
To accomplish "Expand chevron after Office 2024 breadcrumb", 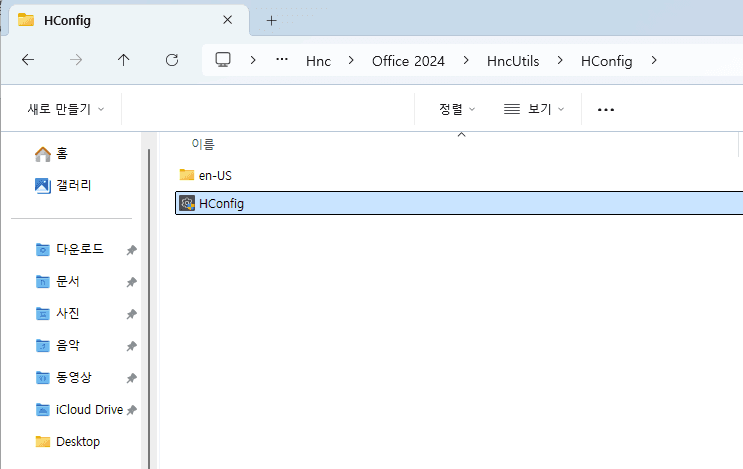I will [x=466, y=60].
